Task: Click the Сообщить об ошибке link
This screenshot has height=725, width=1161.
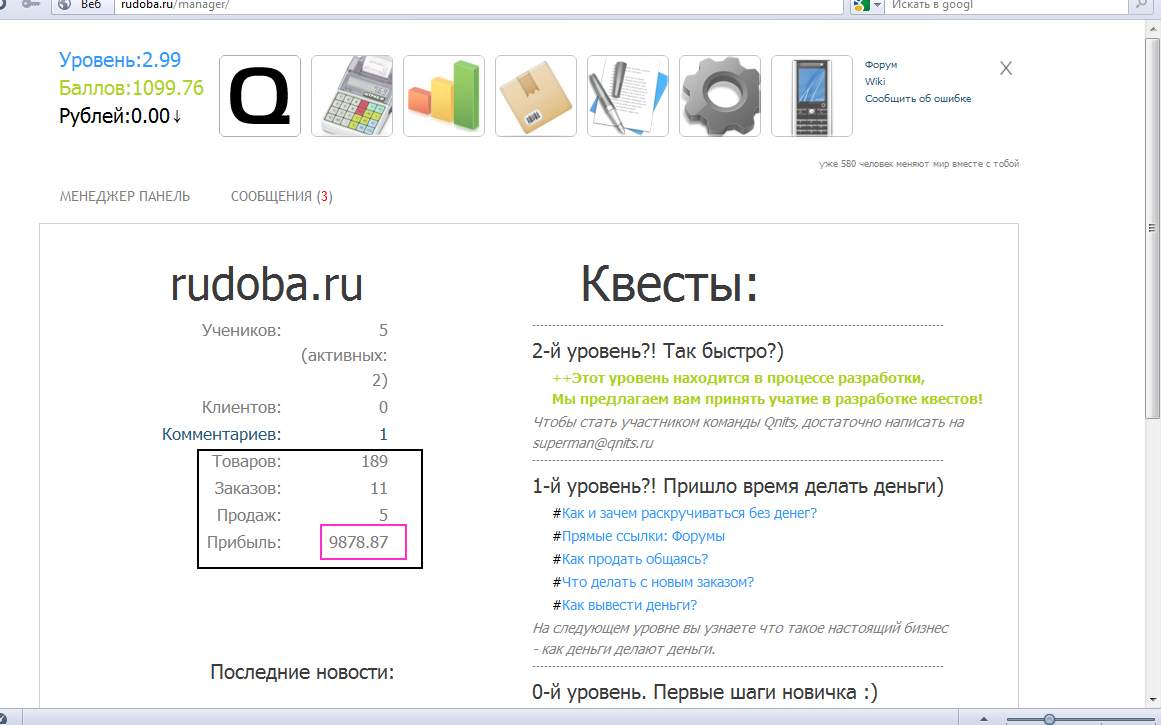Action: tap(917, 99)
